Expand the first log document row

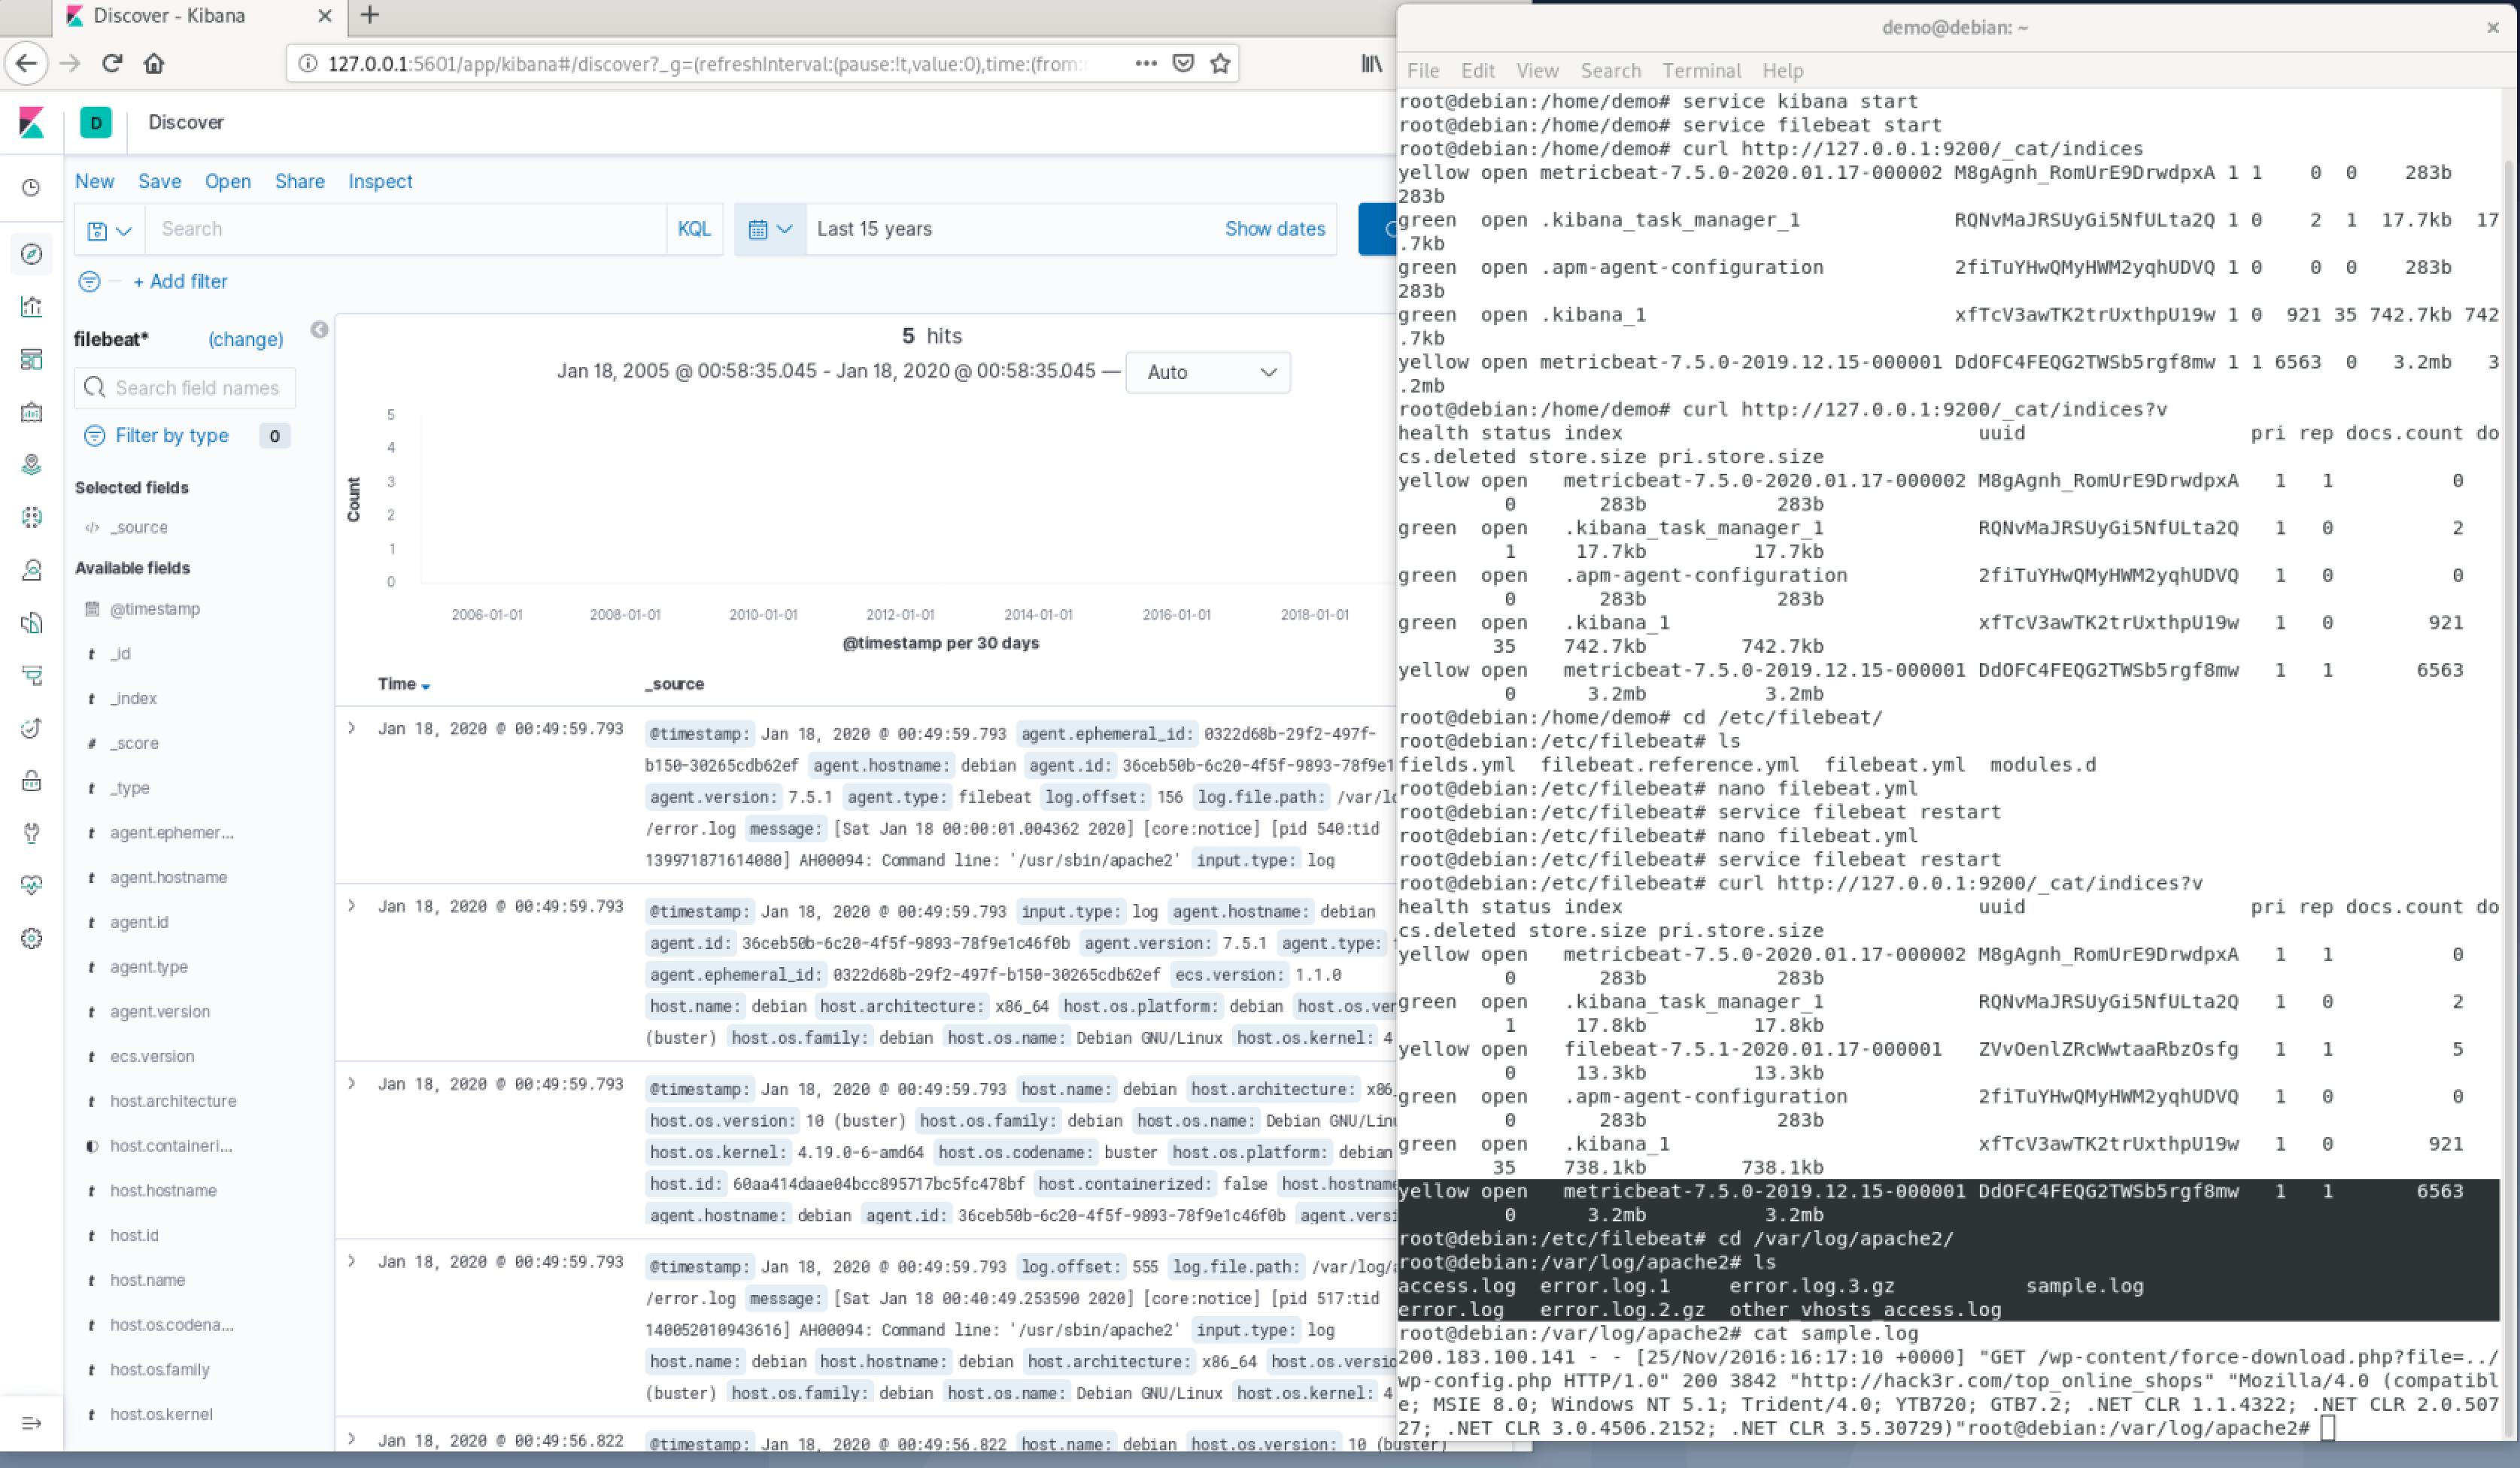coord(352,728)
